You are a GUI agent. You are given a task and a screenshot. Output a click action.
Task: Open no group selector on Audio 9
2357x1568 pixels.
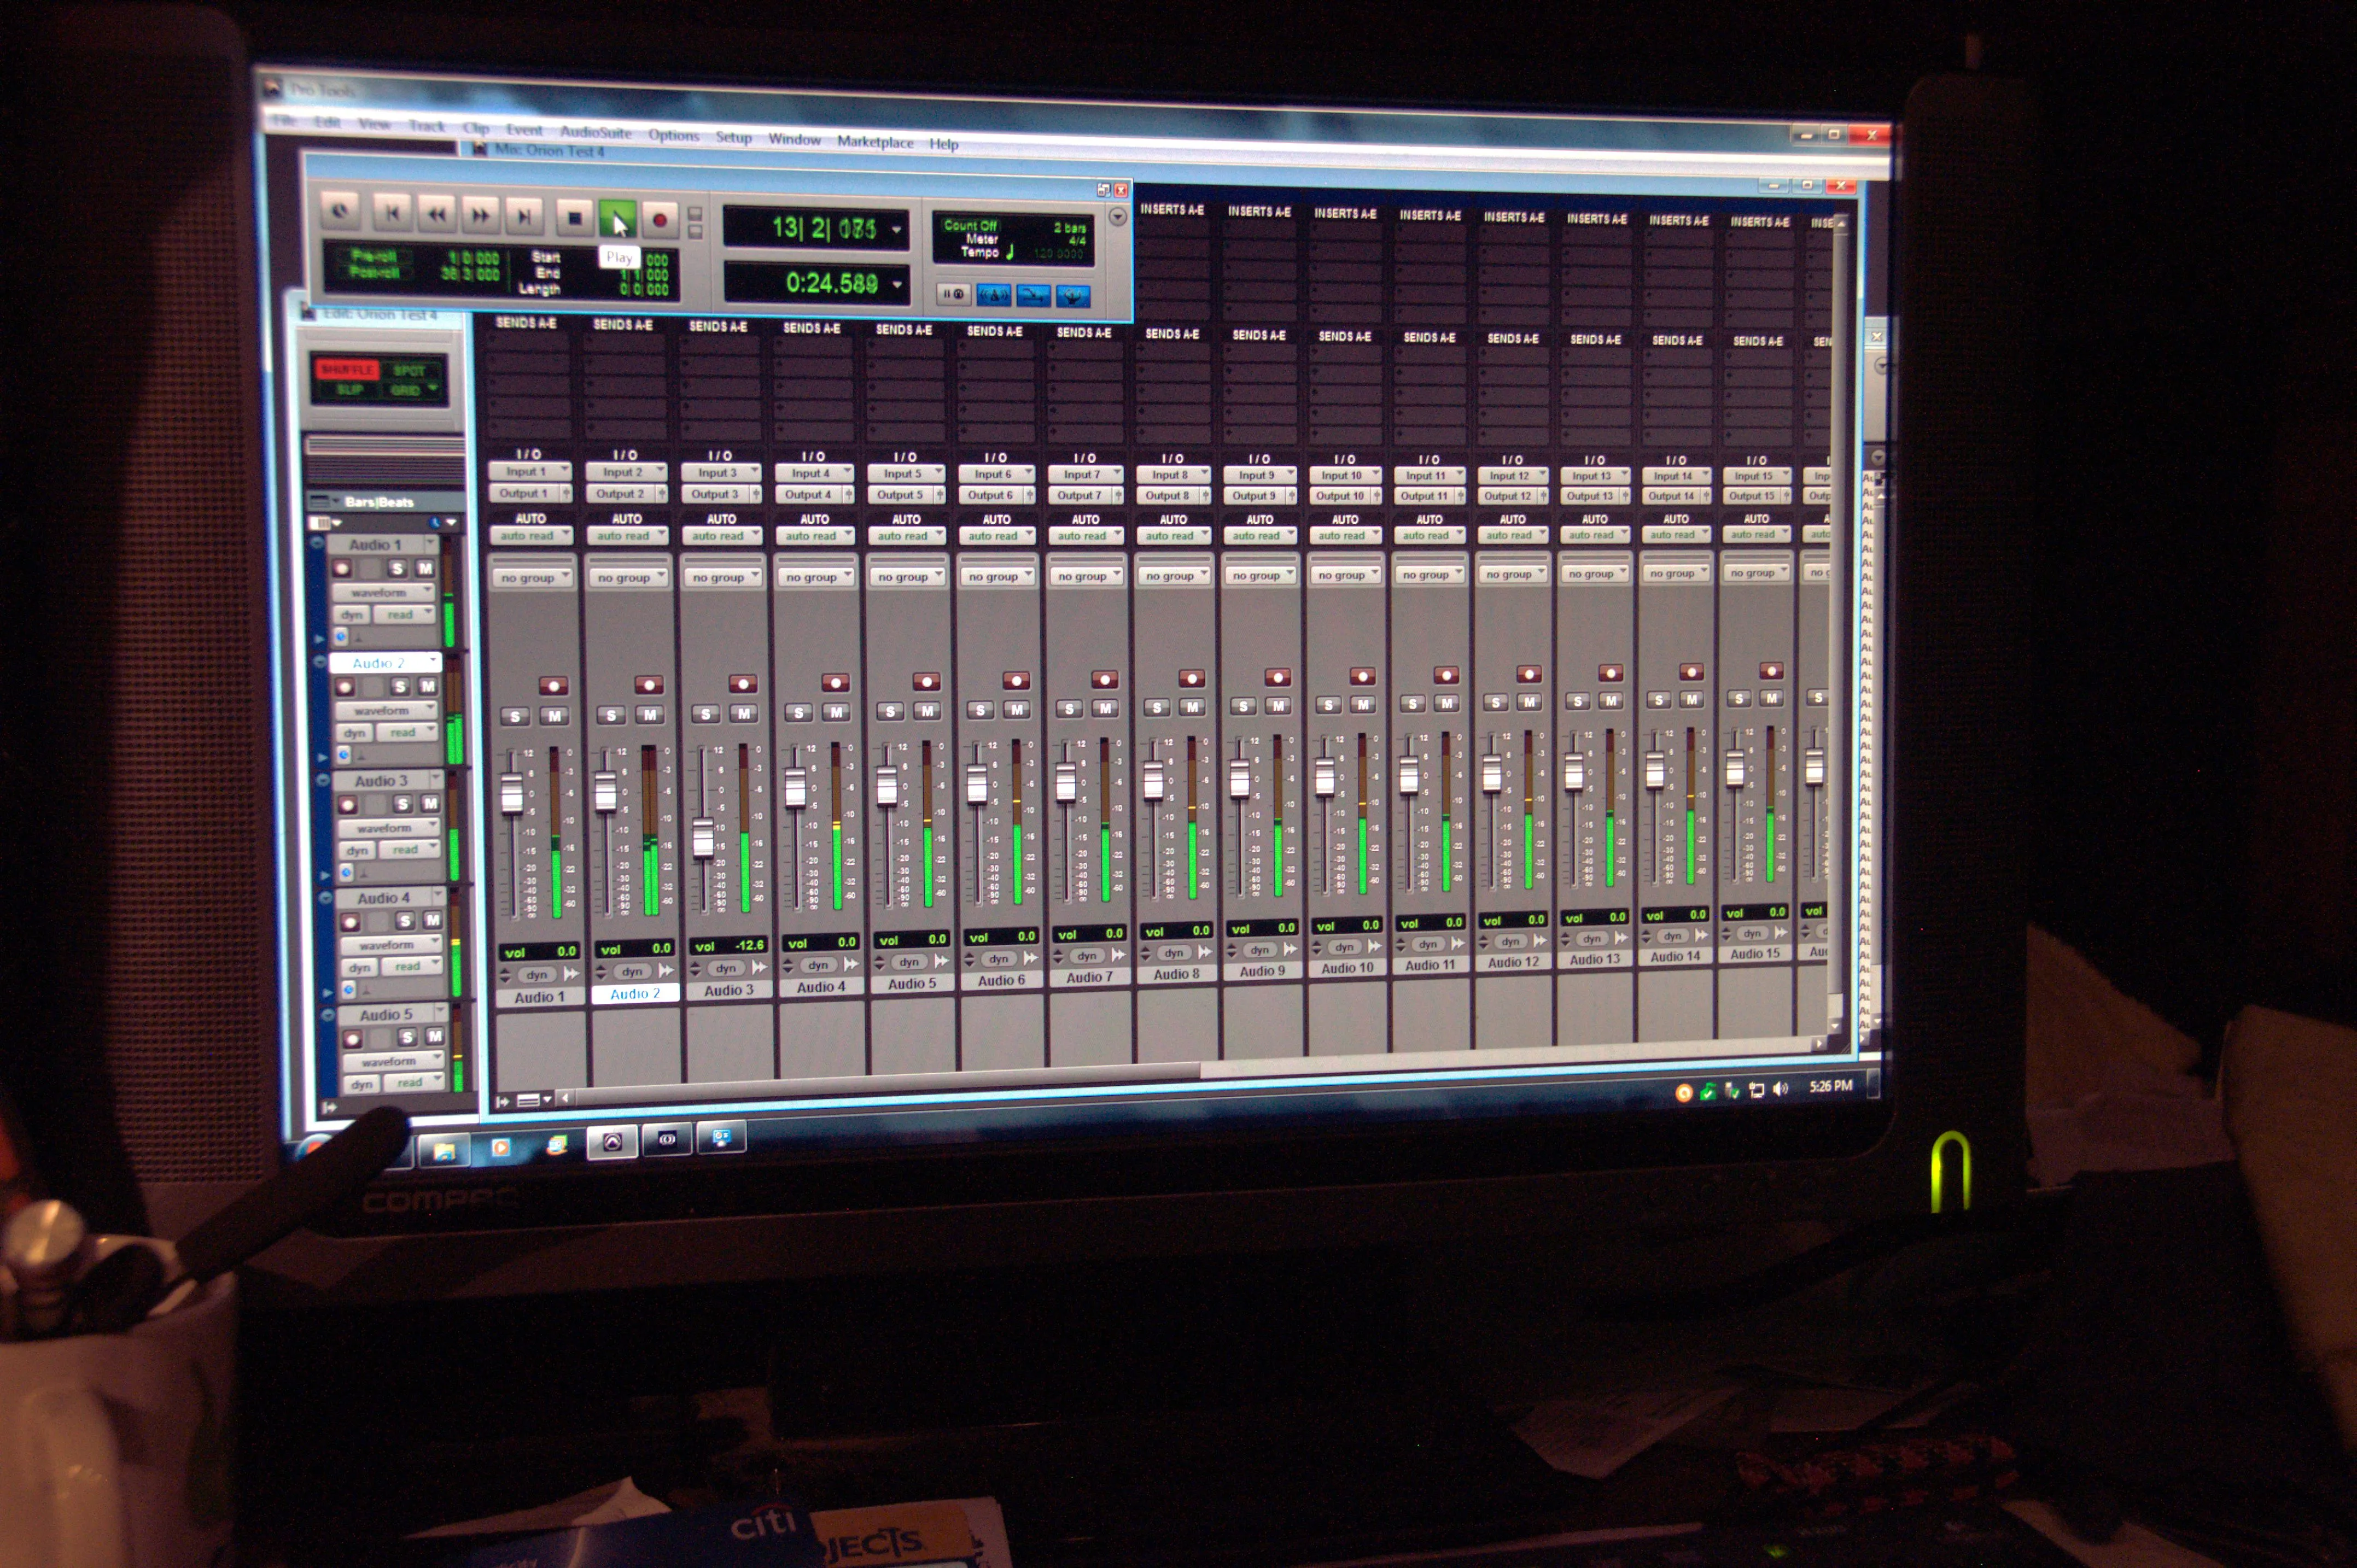point(1261,575)
